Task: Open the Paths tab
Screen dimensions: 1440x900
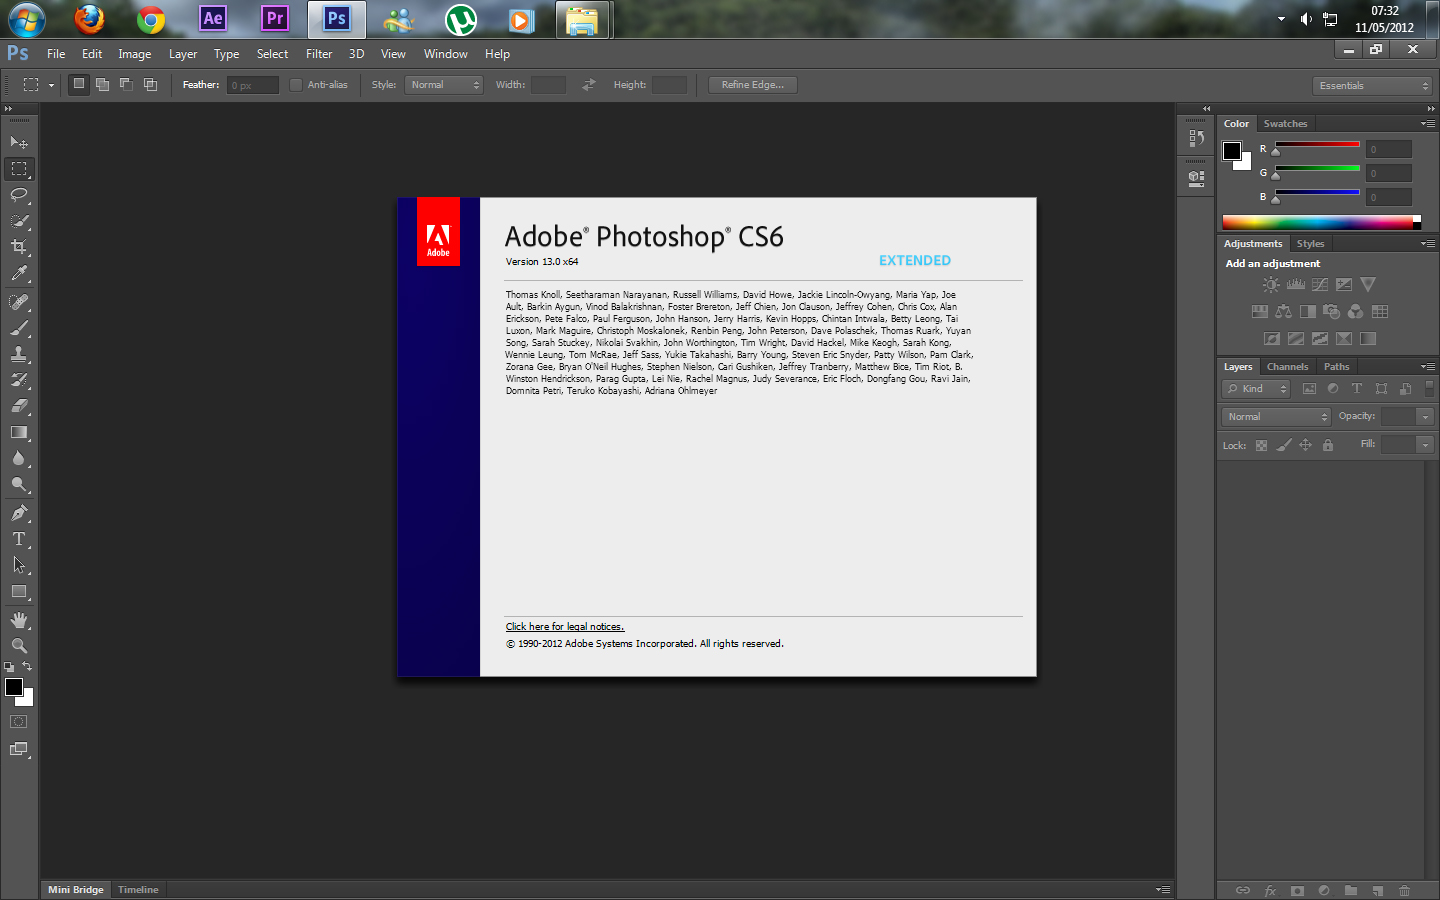Action: pos(1337,367)
